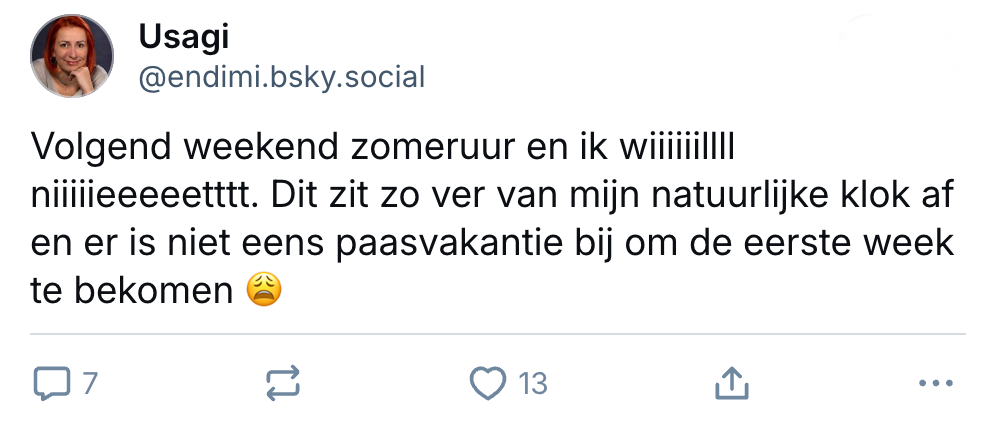The height and width of the screenshot is (433, 998).
Task: Open the three-dot more options menu
Action: pos(935,383)
